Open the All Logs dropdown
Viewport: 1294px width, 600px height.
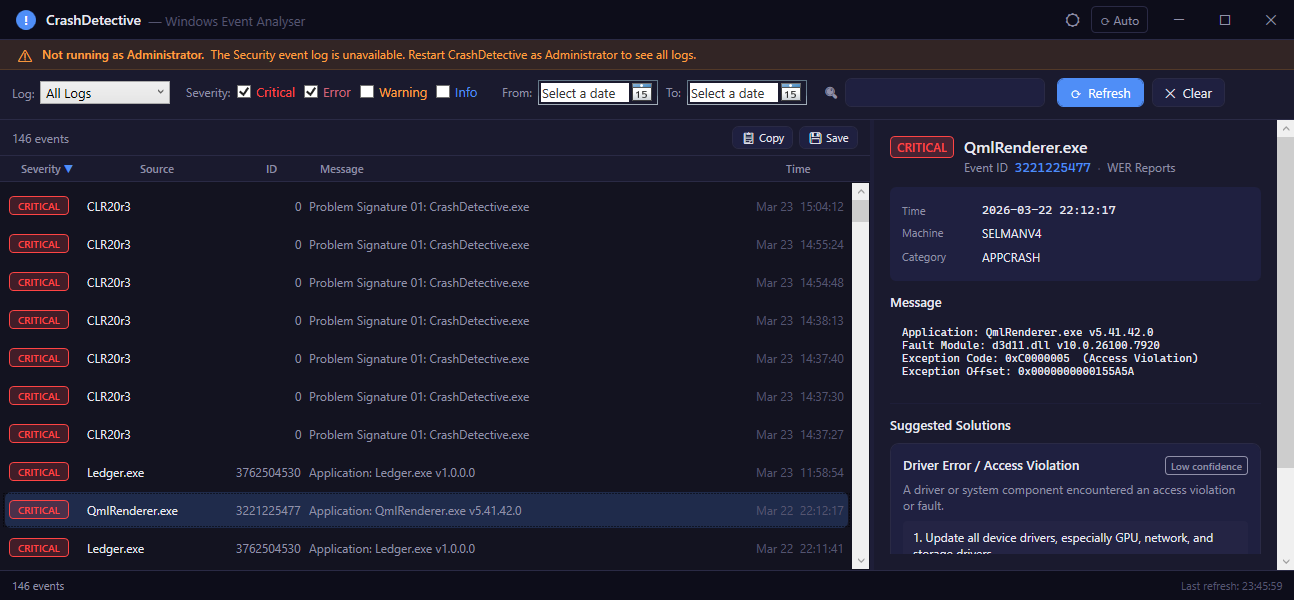click(x=105, y=93)
